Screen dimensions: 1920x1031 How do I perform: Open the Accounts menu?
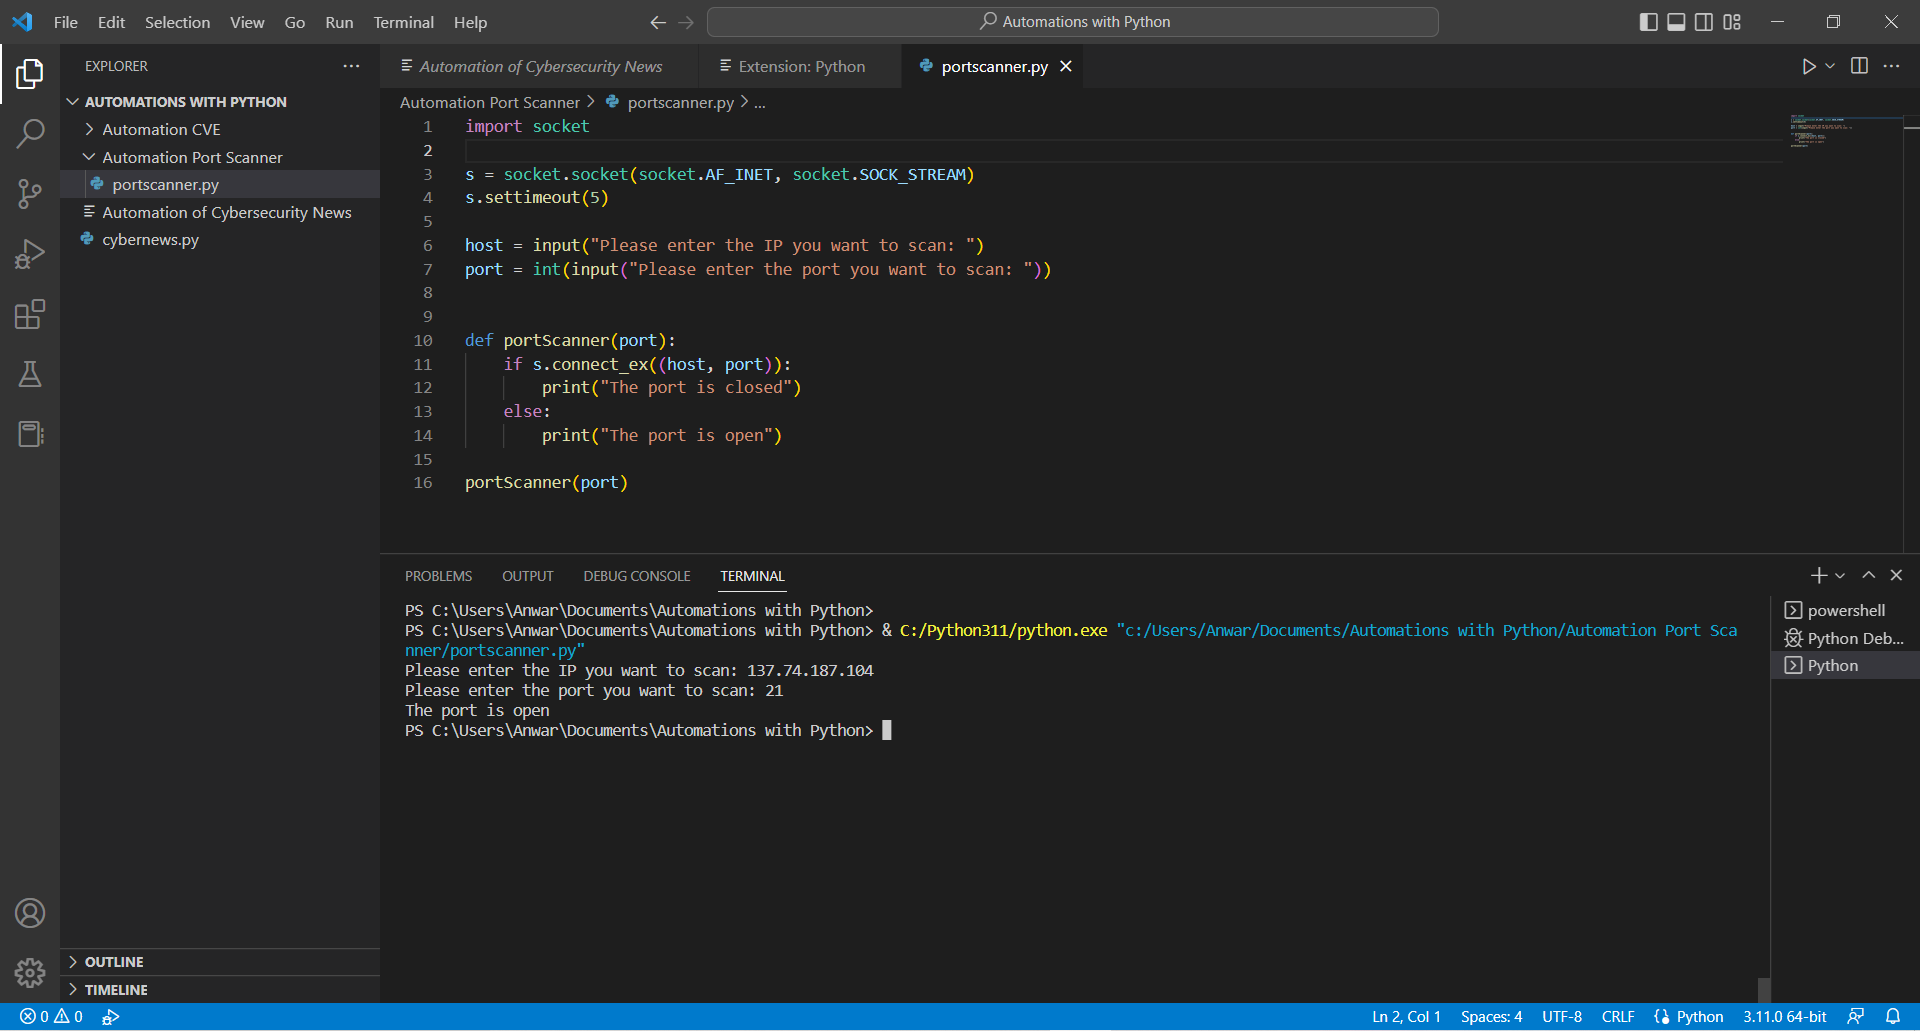tap(30, 913)
